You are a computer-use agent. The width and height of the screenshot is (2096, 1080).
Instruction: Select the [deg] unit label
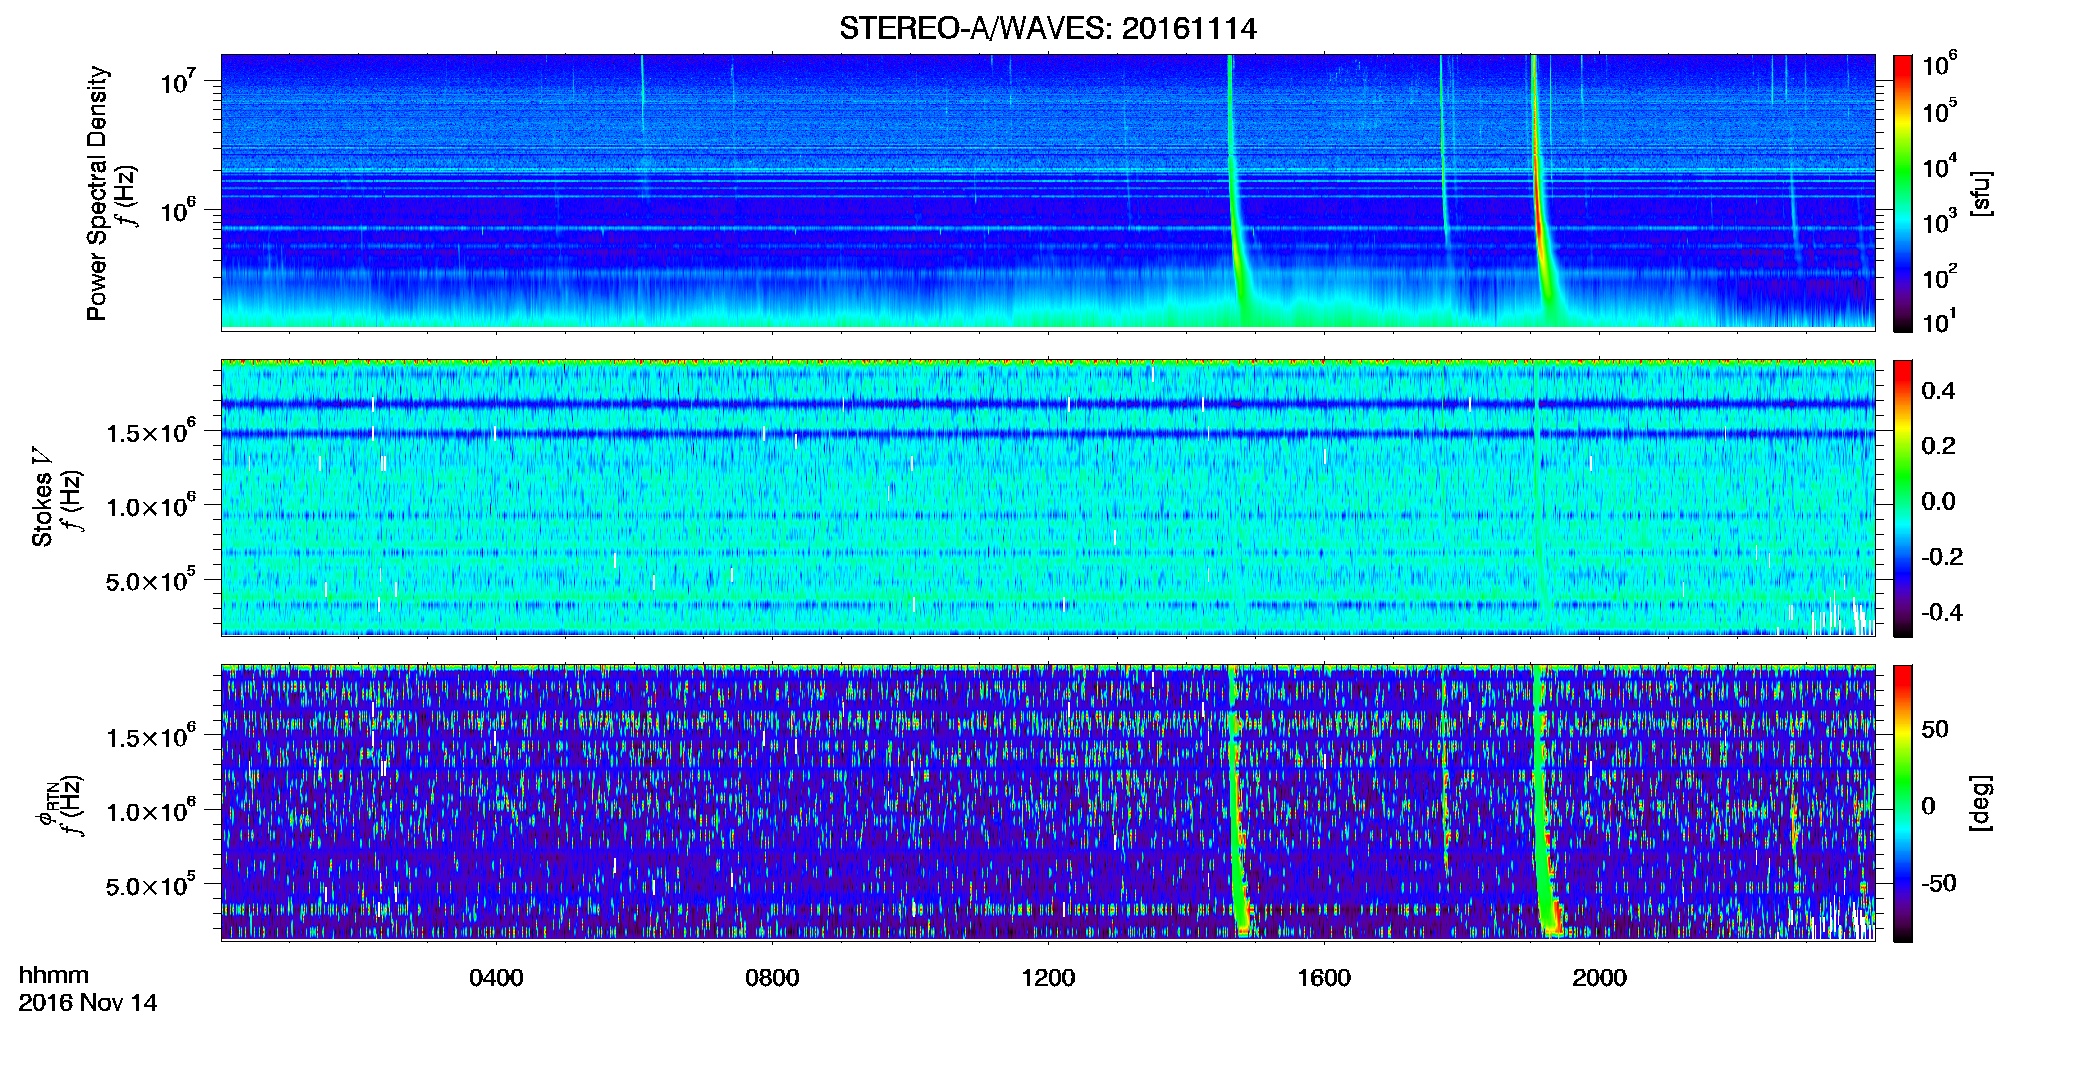1981,803
